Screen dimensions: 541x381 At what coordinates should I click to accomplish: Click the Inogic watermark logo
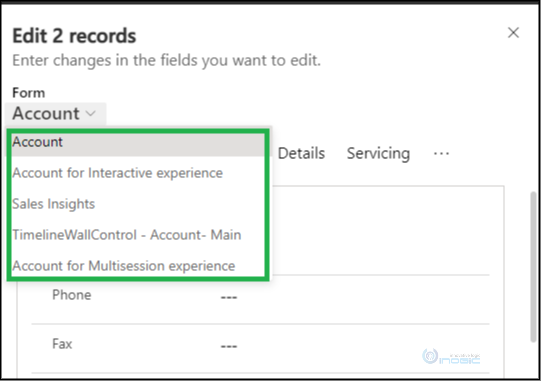click(x=451, y=357)
